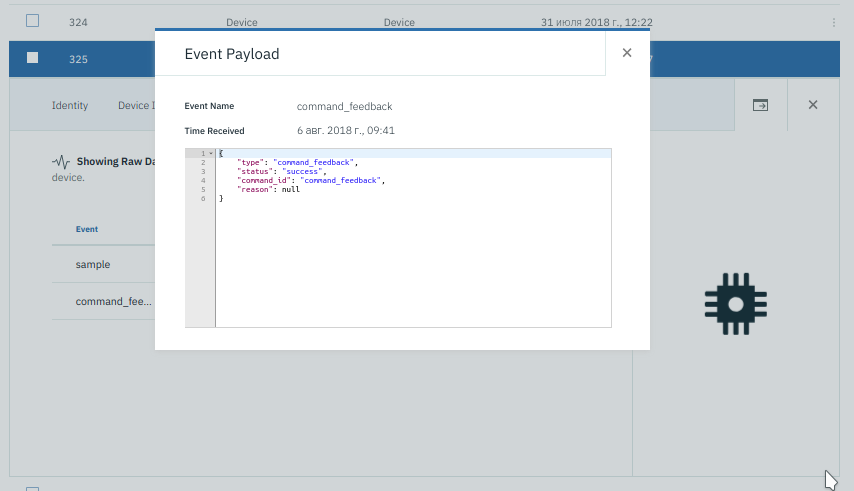The image size is (854, 491).
Task: Click the command_feedback event name value
Action: 344,106
